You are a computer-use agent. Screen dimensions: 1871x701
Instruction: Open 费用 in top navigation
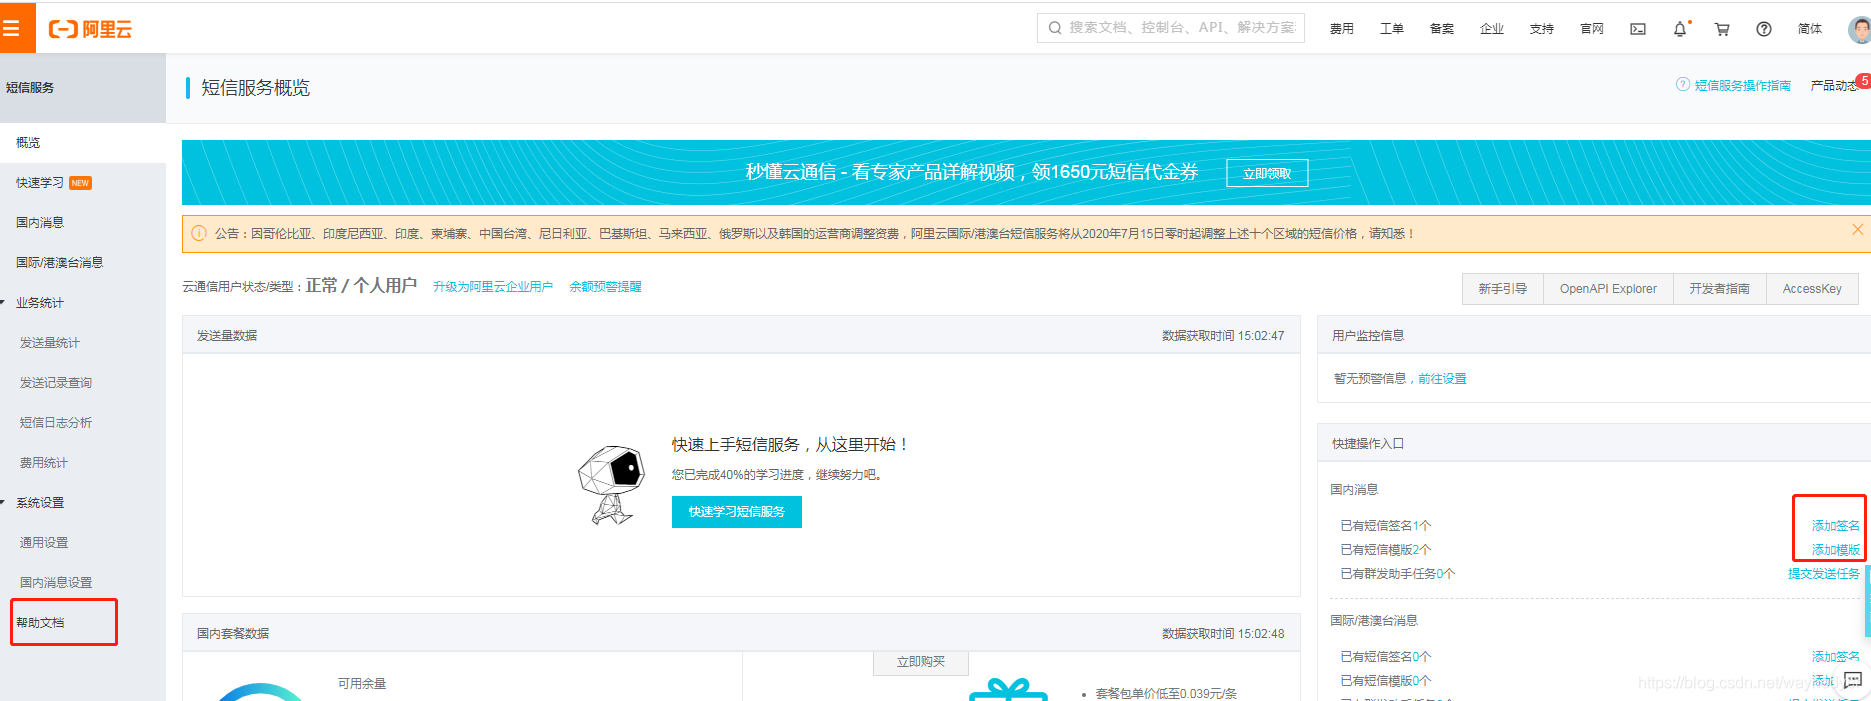(1341, 29)
